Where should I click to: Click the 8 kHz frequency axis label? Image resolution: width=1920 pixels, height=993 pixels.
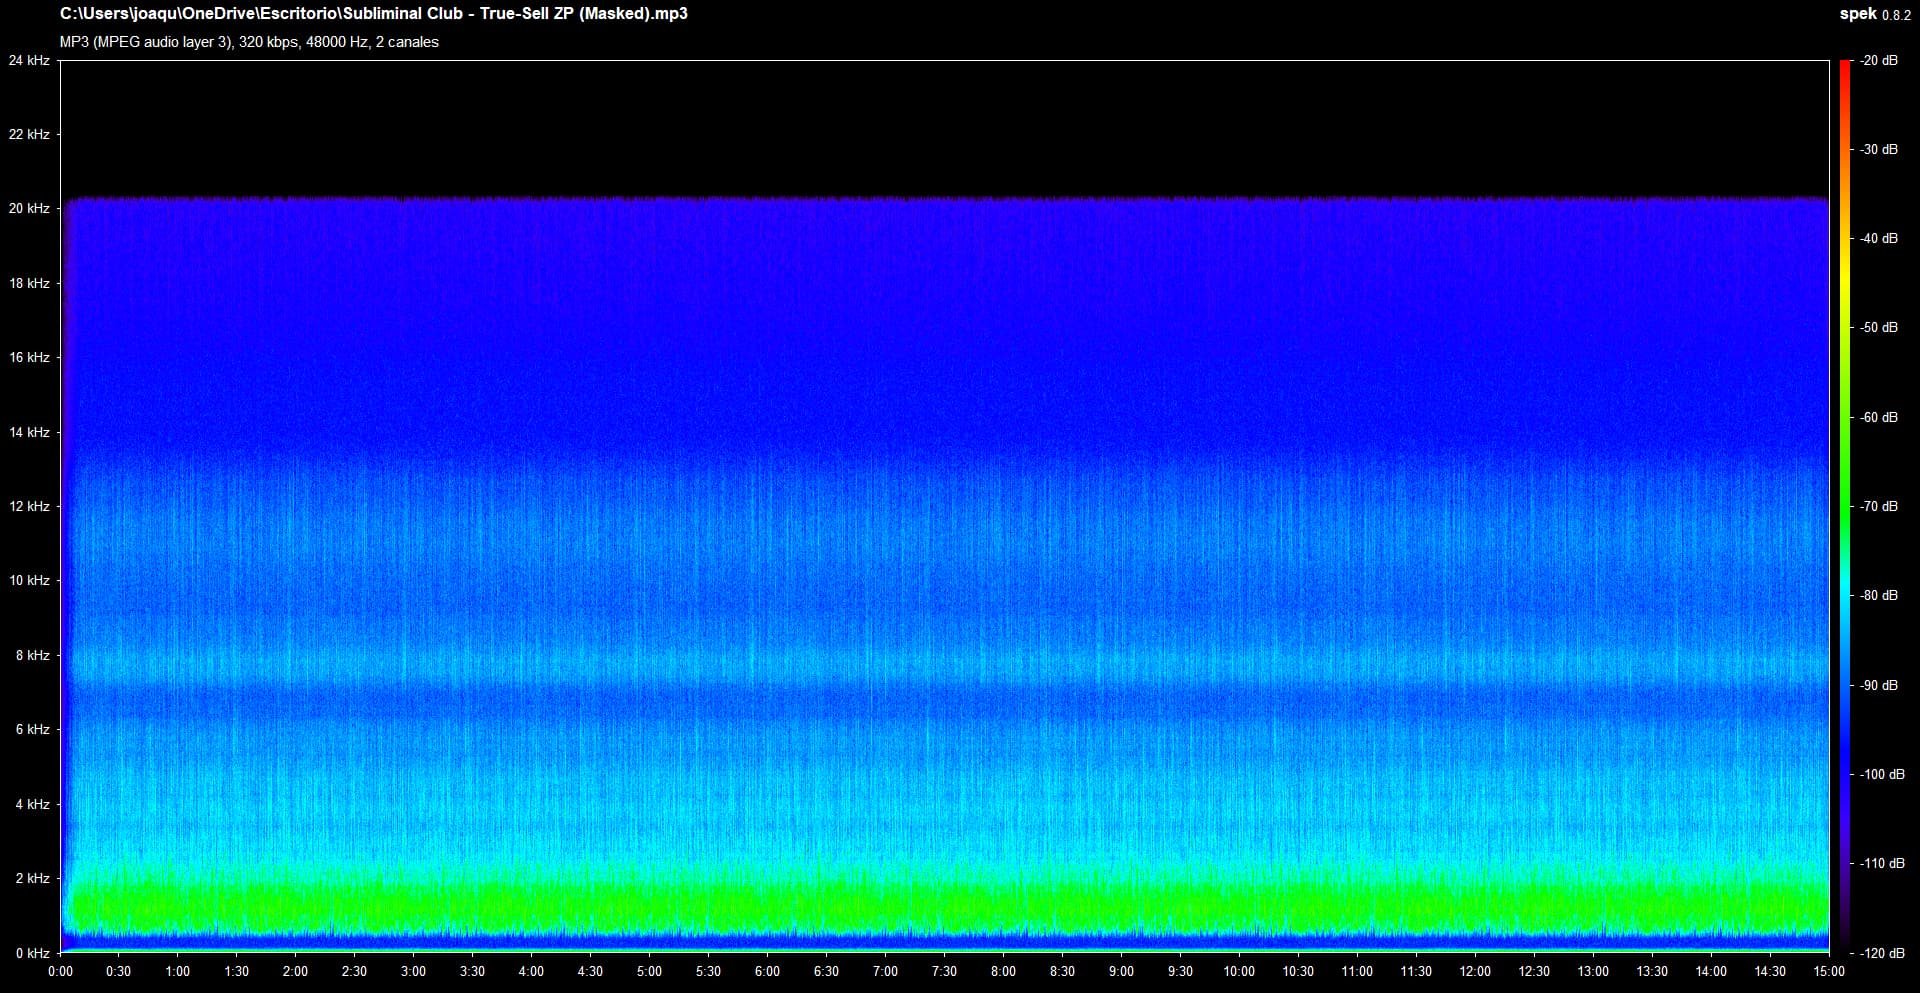(32, 655)
